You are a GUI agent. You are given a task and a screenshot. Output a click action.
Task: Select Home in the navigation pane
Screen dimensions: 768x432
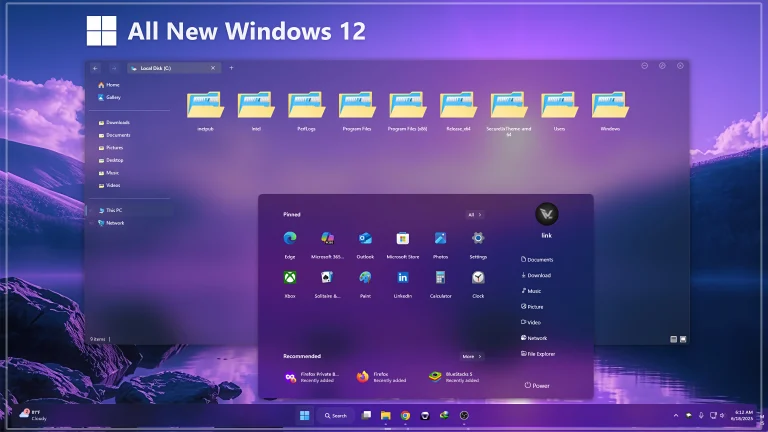(x=109, y=85)
